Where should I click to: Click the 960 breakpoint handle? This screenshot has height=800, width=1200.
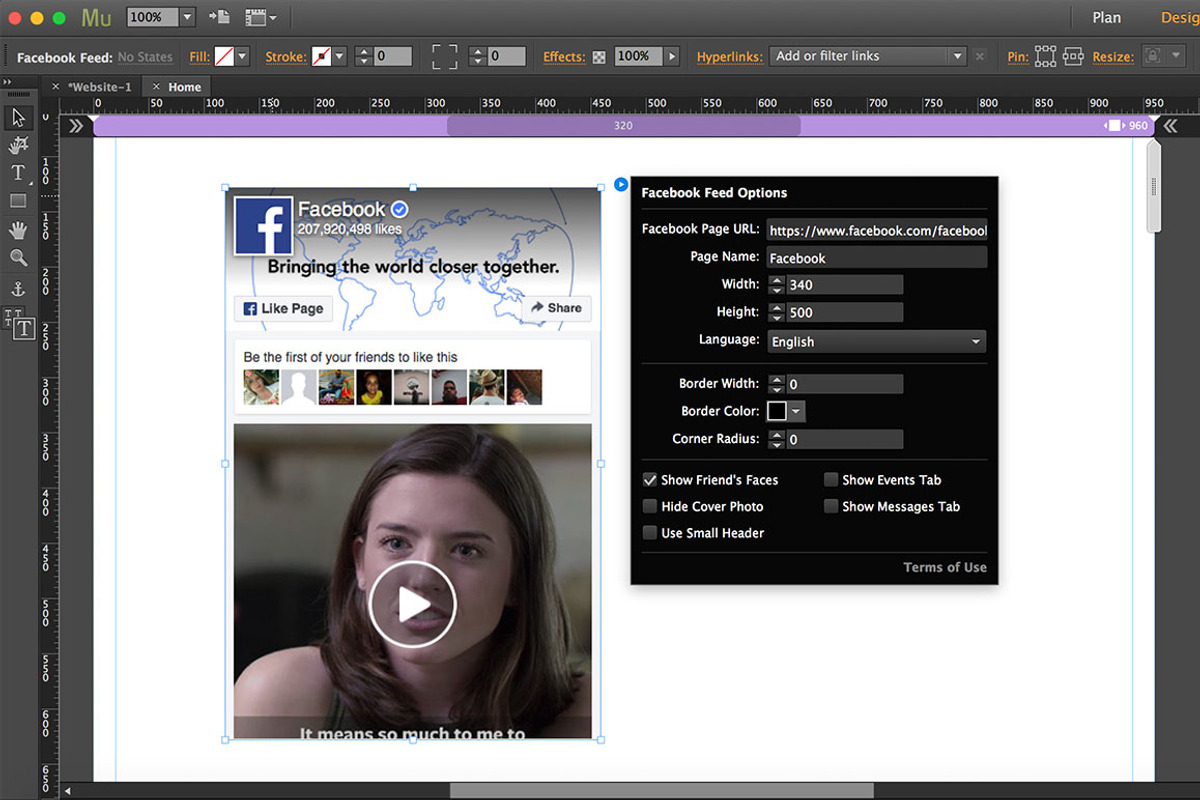tap(1113, 126)
